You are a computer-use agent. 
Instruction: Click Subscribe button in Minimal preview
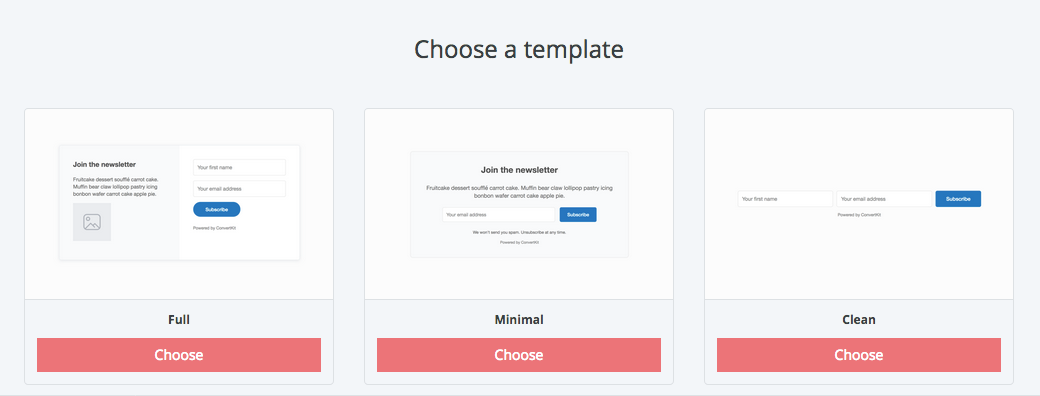point(578,215)
